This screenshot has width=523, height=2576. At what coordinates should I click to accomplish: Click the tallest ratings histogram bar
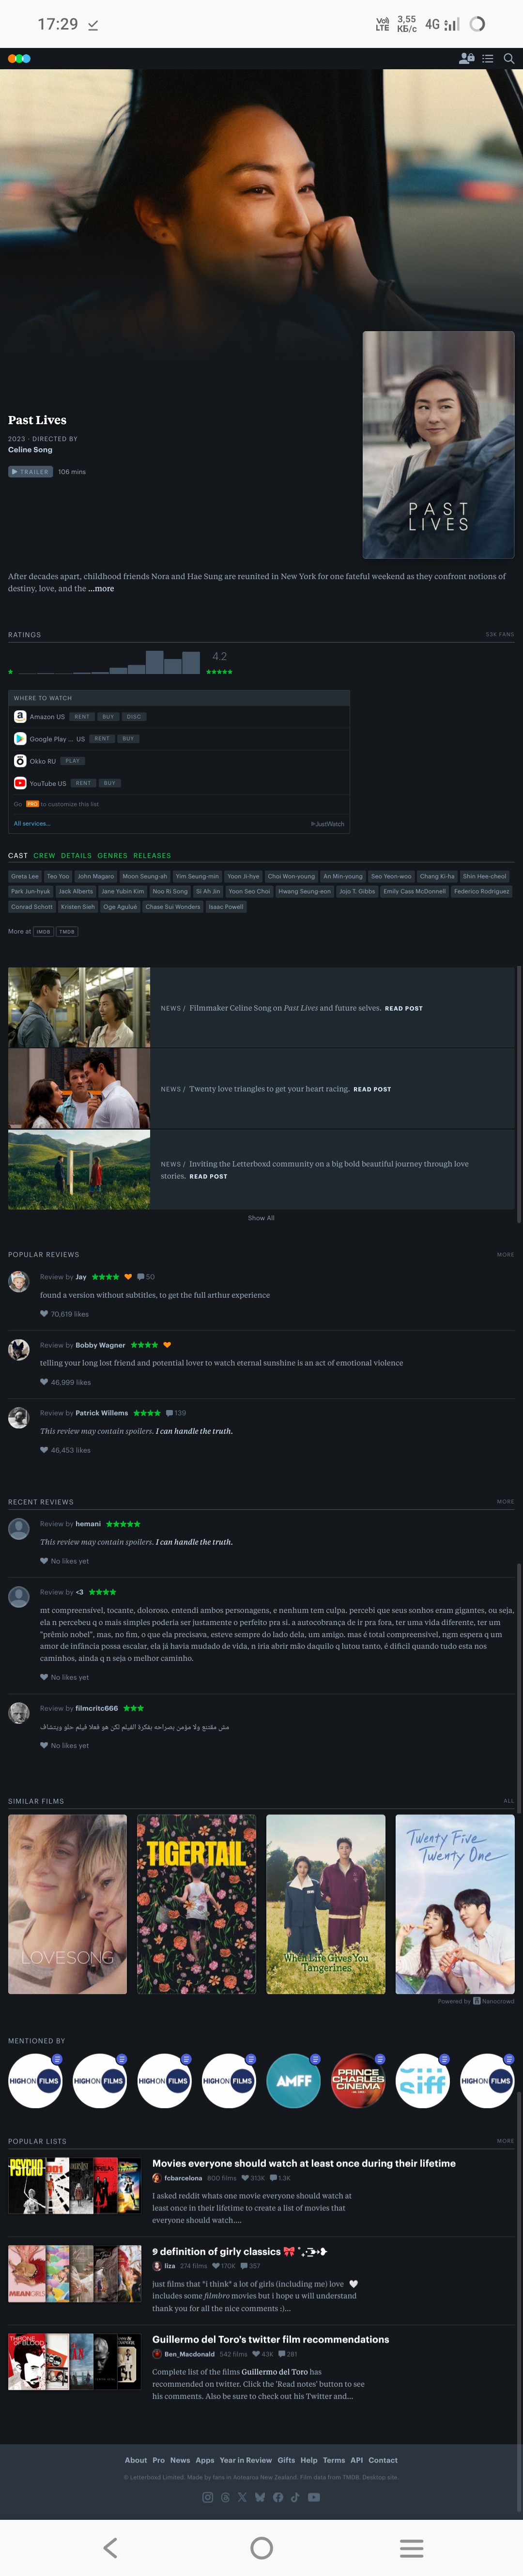point(154,662)
